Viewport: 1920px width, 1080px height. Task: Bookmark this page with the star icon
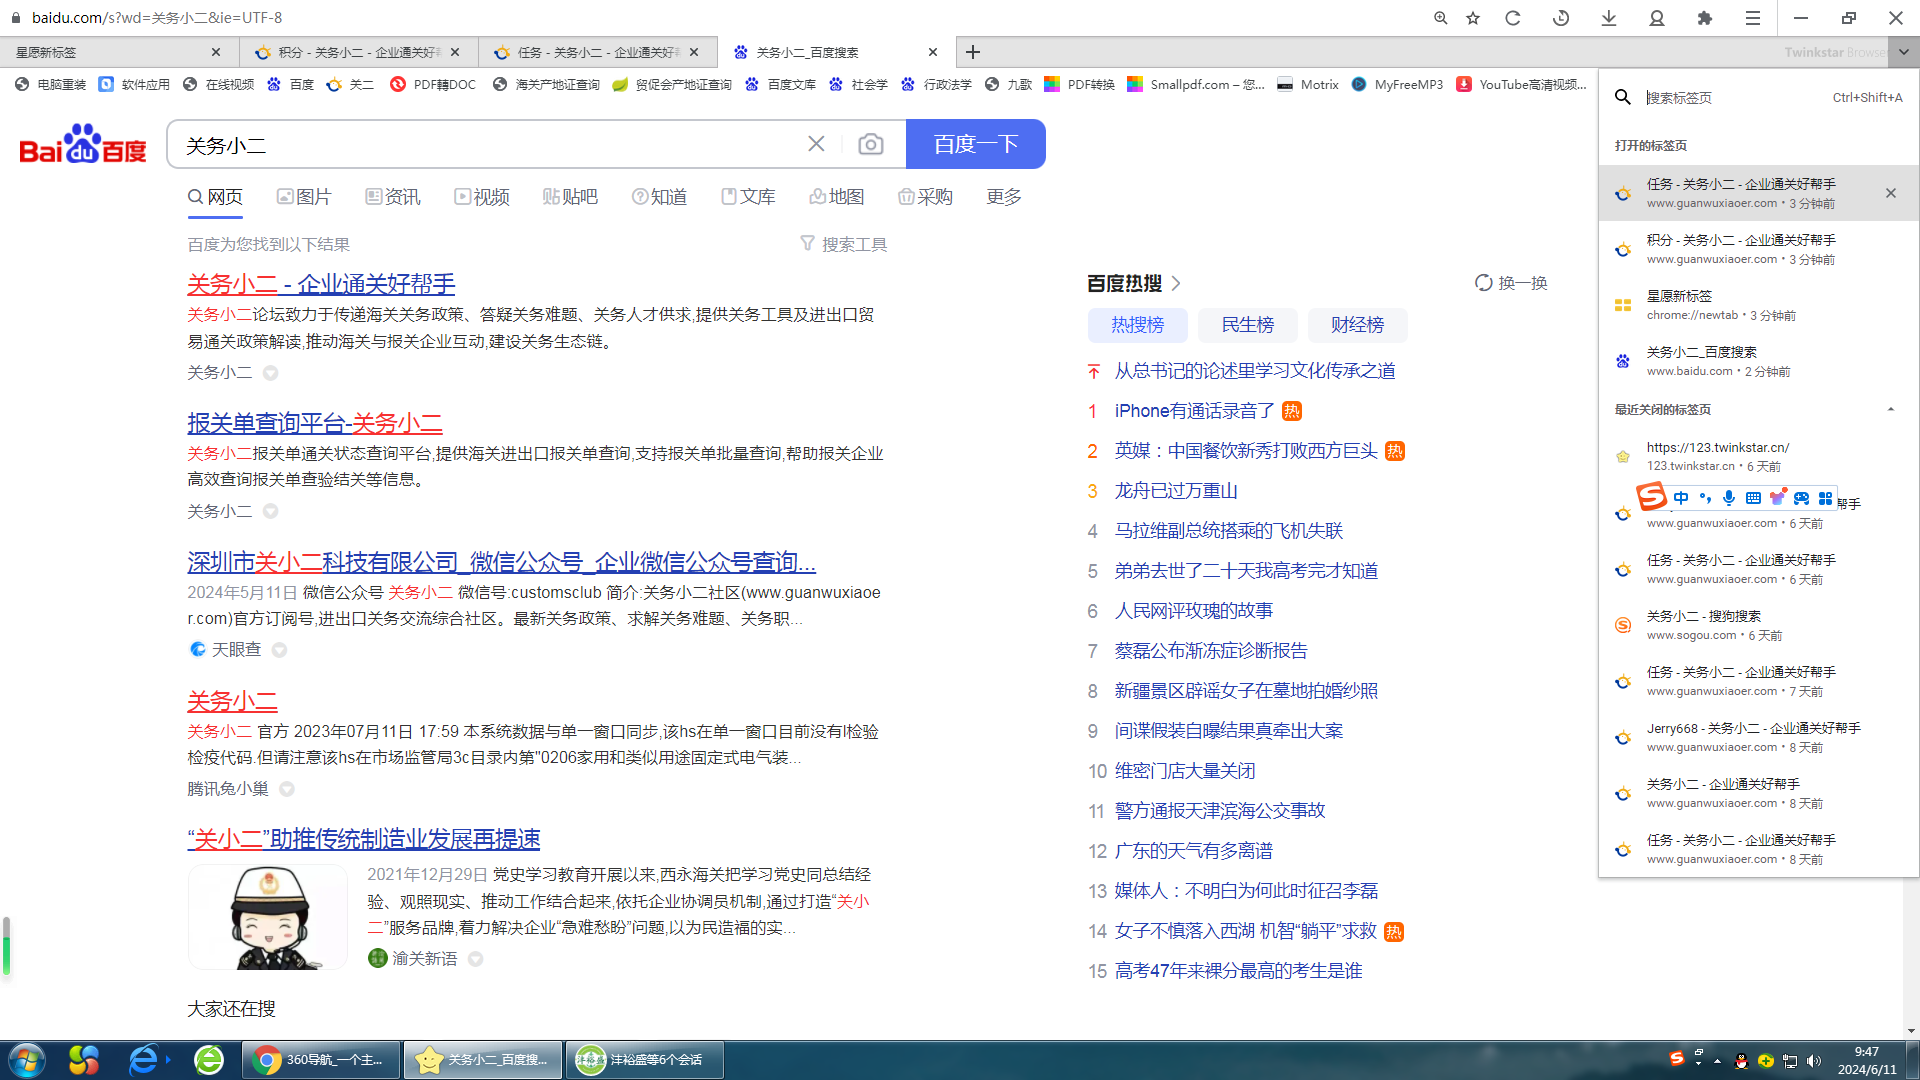(1473, 18)
